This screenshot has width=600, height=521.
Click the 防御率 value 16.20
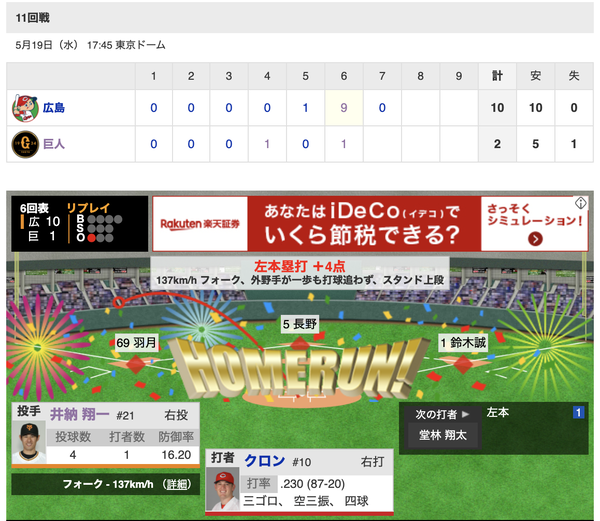176,455
